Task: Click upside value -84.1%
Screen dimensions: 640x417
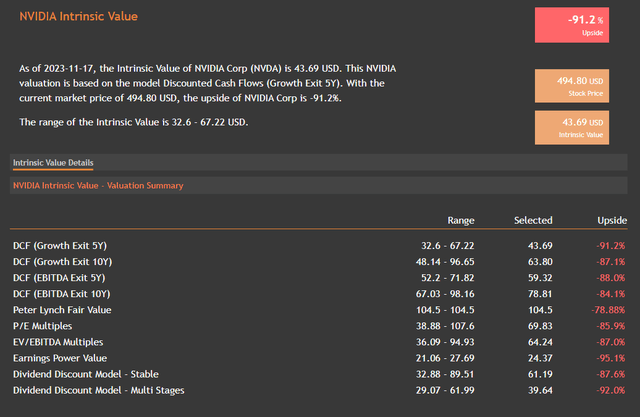Action: click(611, 294)
